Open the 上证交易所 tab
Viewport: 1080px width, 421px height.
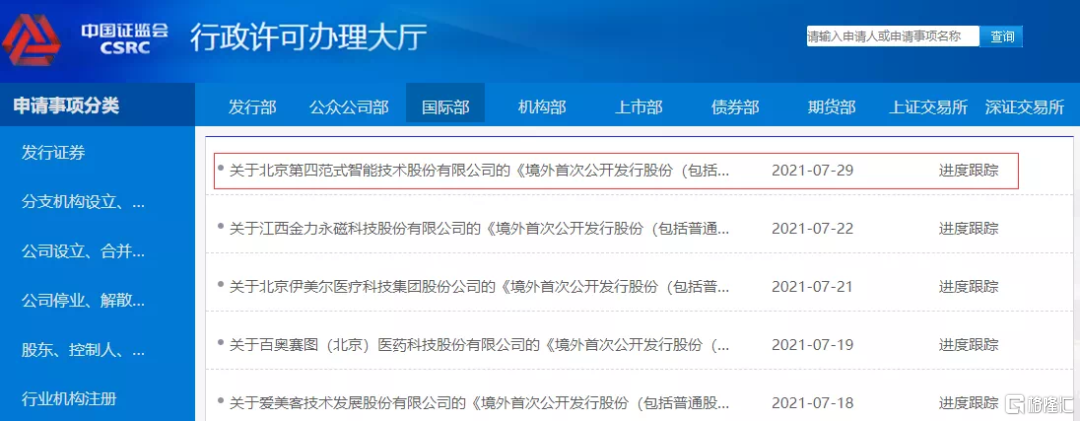click(928, 107)
